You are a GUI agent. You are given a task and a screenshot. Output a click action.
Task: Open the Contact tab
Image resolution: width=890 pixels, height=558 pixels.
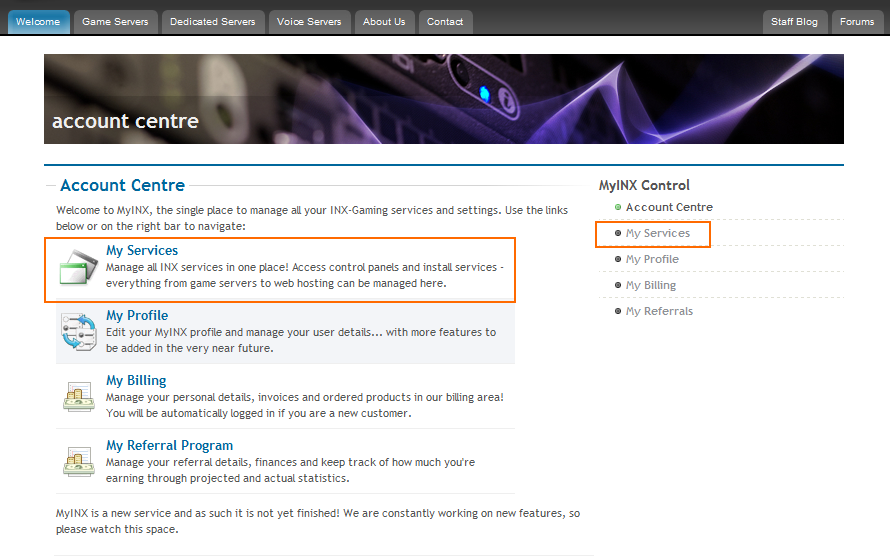445,22
